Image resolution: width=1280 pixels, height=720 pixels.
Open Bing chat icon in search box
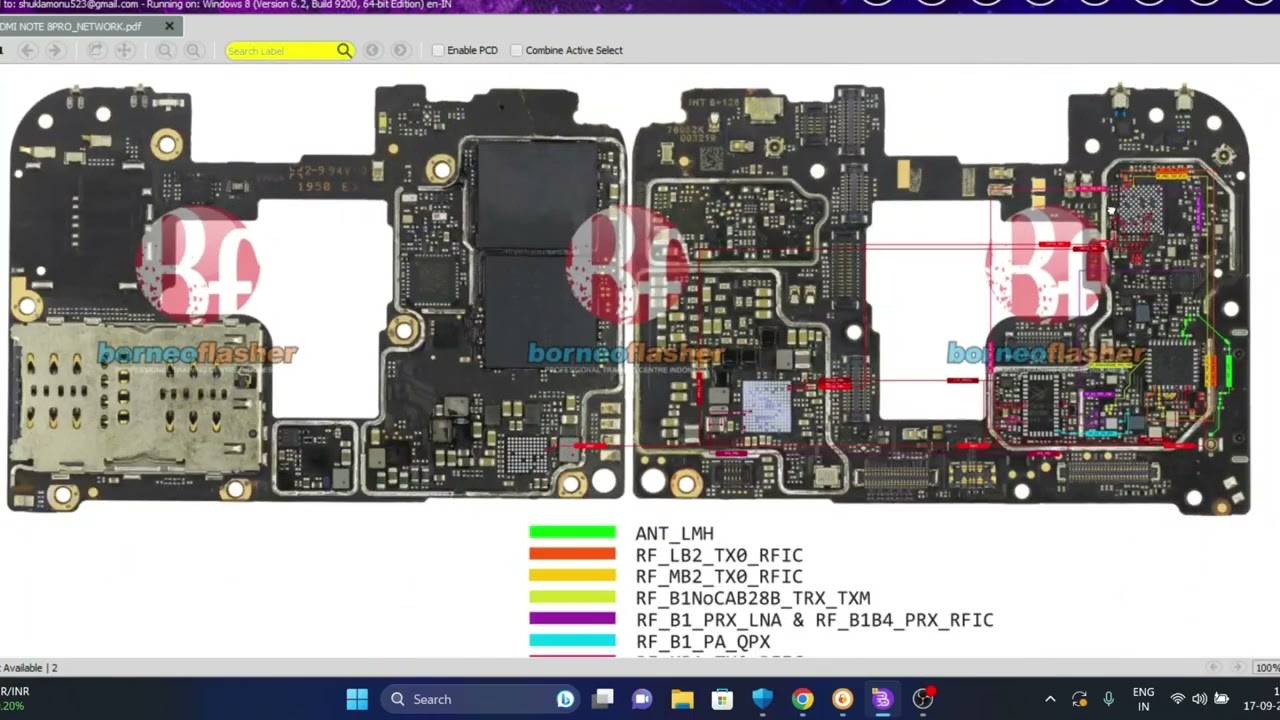coord(565,699)
